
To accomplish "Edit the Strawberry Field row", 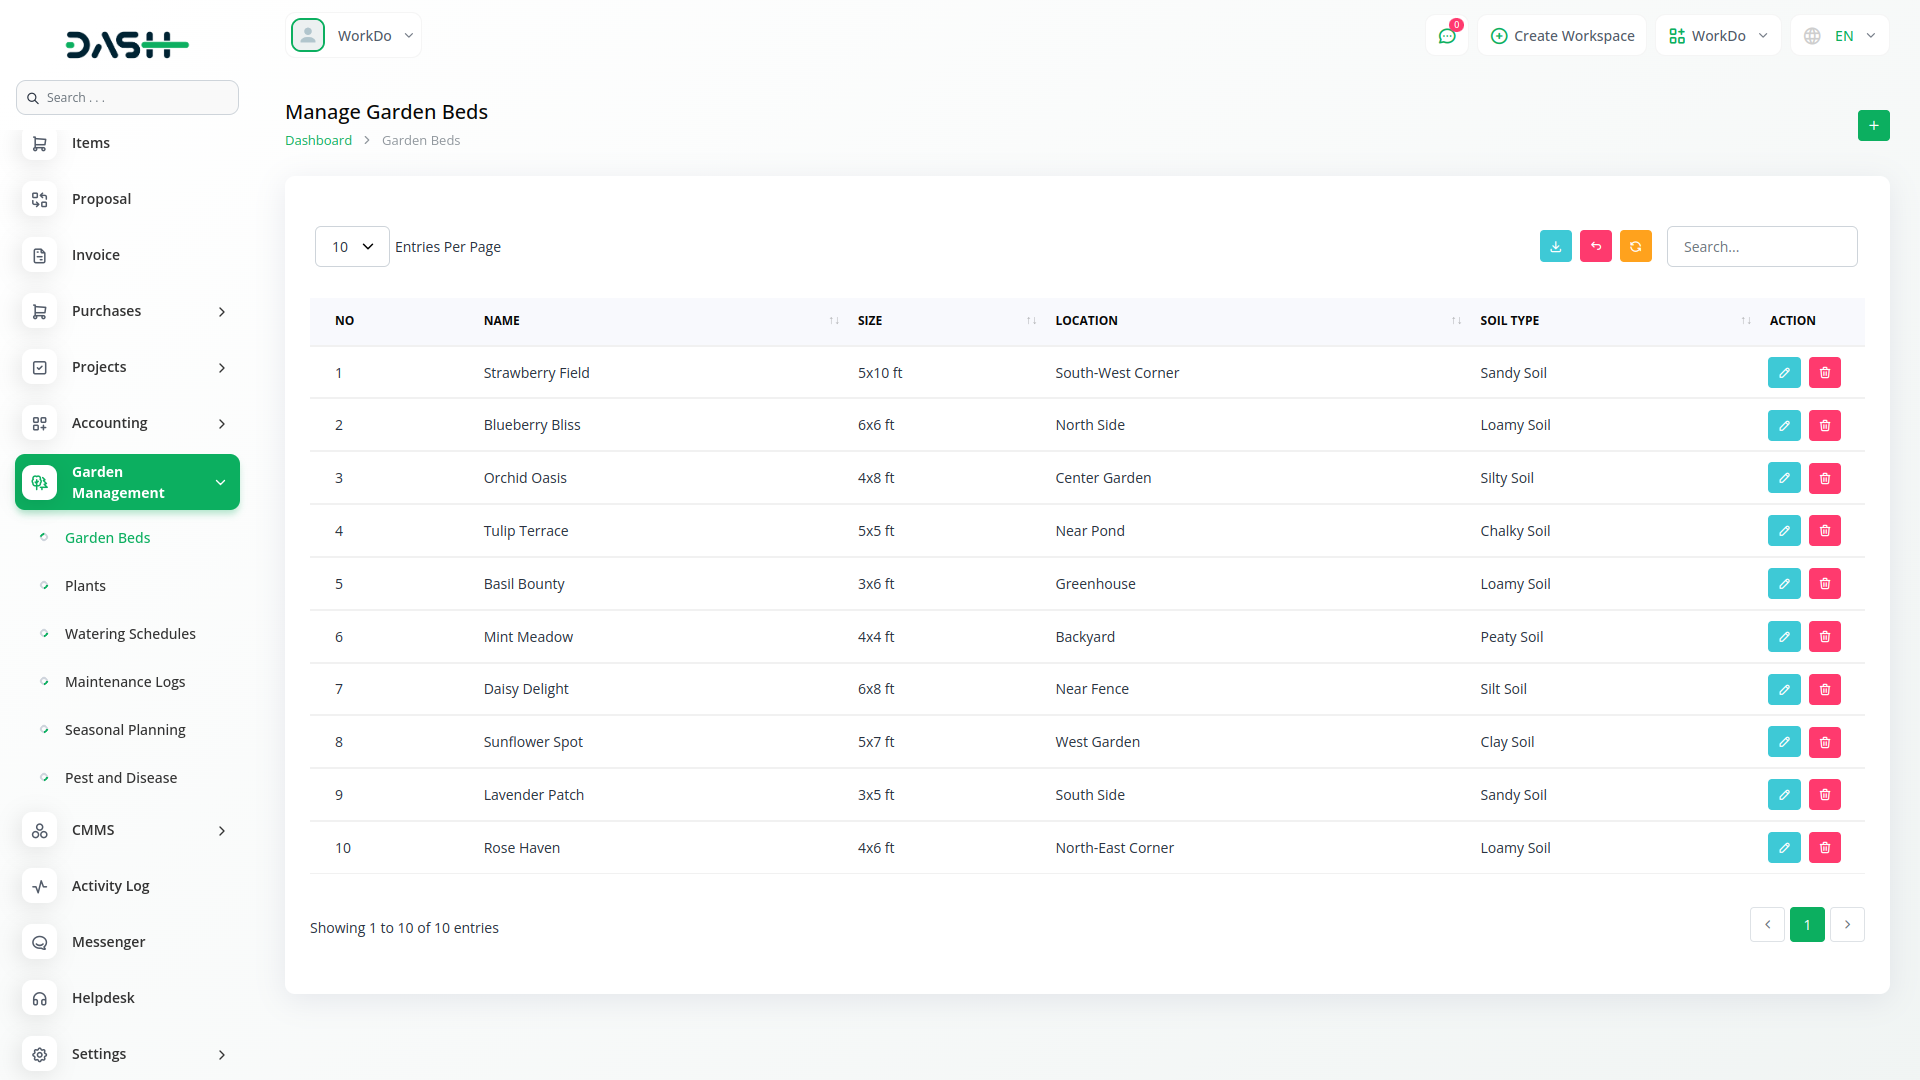I will tap(1783, 372).
